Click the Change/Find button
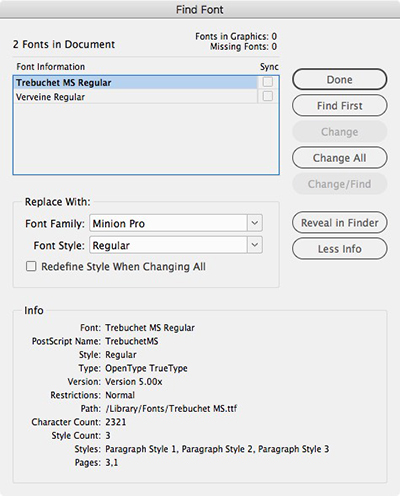 coord(339,184)
